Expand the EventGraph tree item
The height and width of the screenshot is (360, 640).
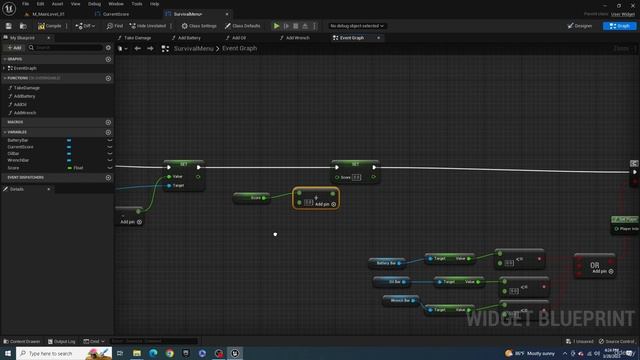pos(4,68)
